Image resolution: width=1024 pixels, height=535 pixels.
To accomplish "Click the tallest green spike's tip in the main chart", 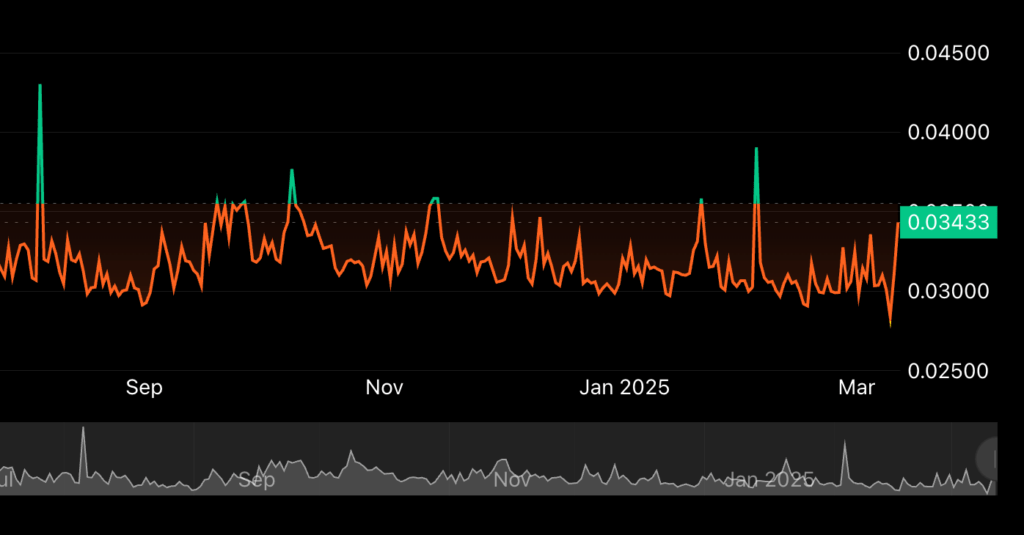I will click(x=40, y=86).
